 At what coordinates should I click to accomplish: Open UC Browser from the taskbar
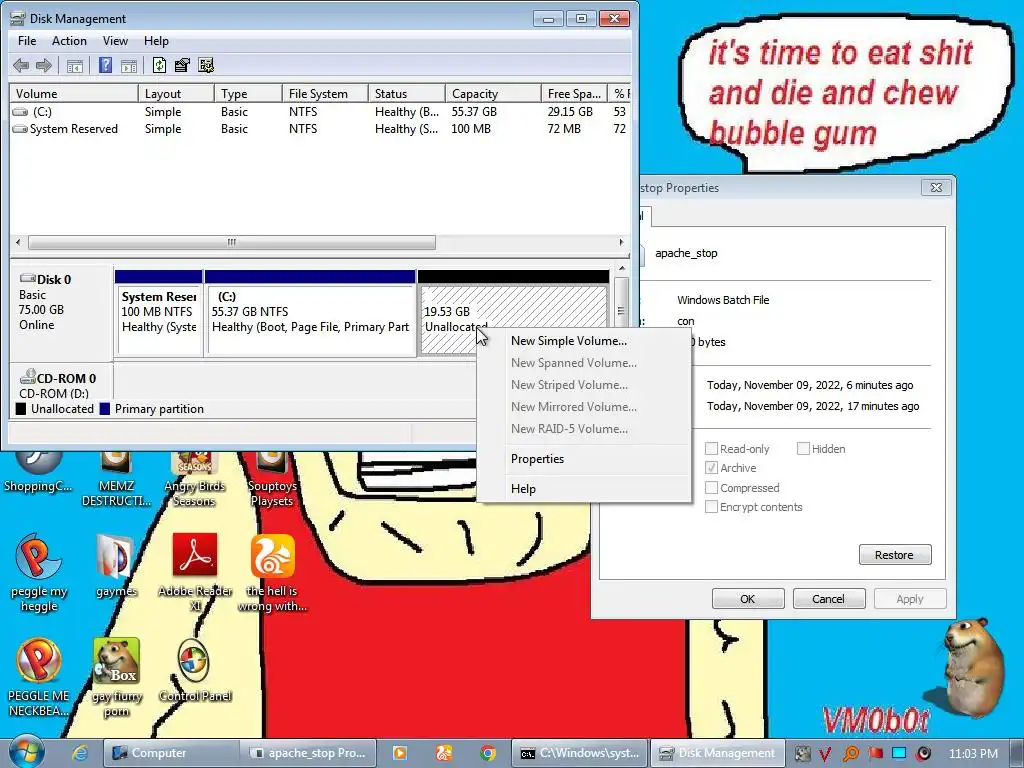(444, 753)
